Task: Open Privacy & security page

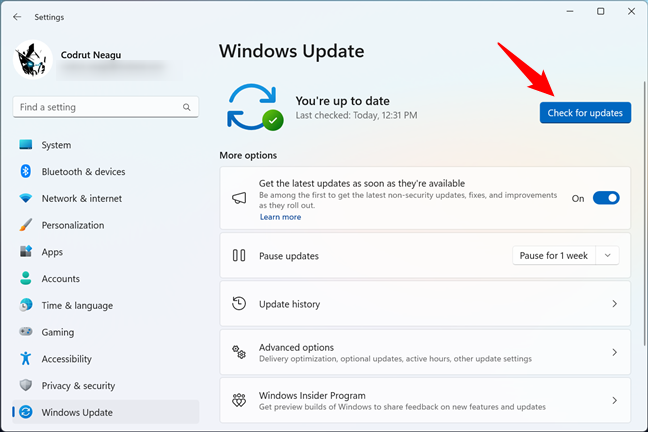Action: click(x=78, y=386)
